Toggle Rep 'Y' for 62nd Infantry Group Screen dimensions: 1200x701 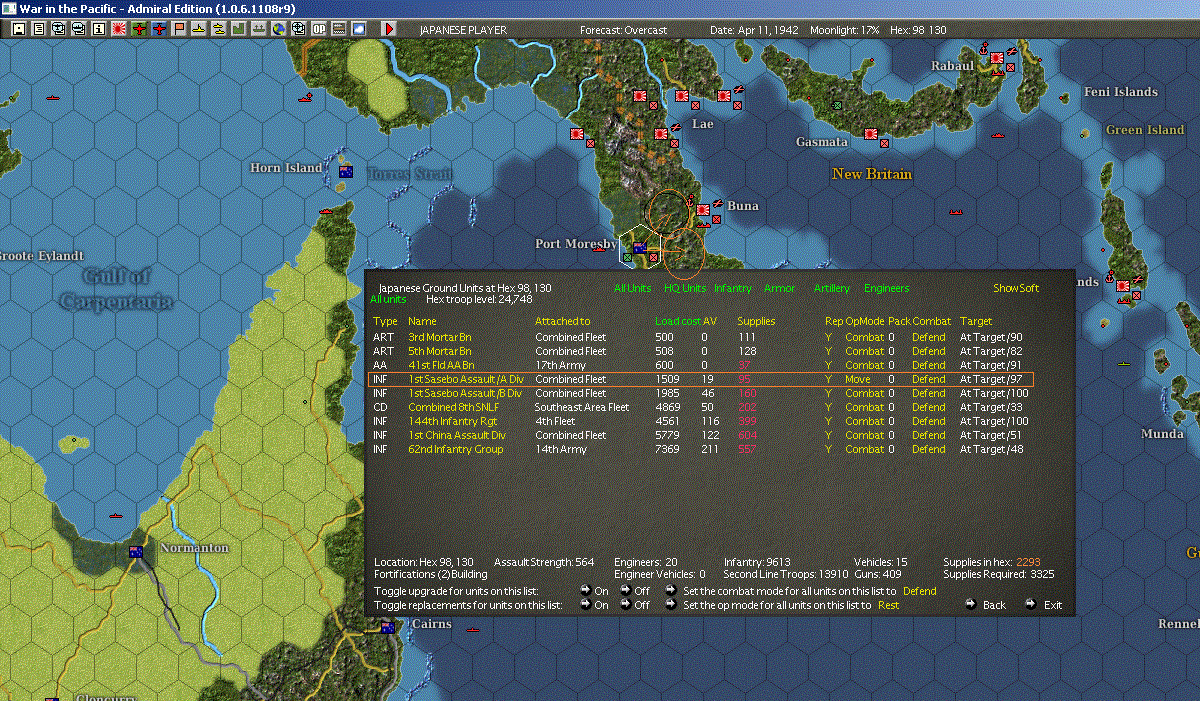[x=828, y=449]
